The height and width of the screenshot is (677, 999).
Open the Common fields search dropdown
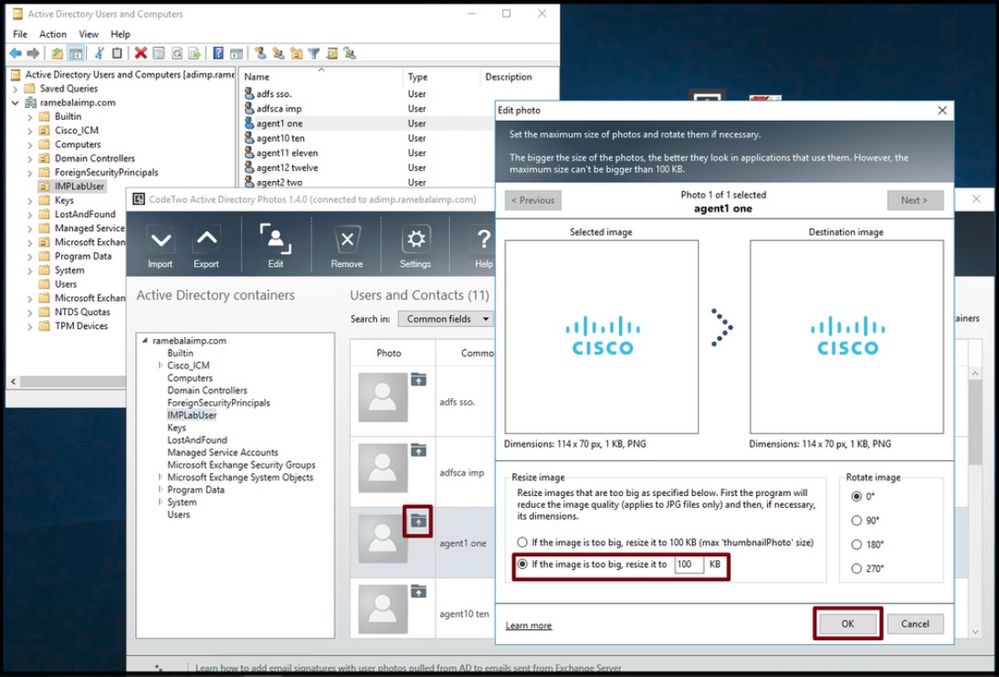(445, 318)
